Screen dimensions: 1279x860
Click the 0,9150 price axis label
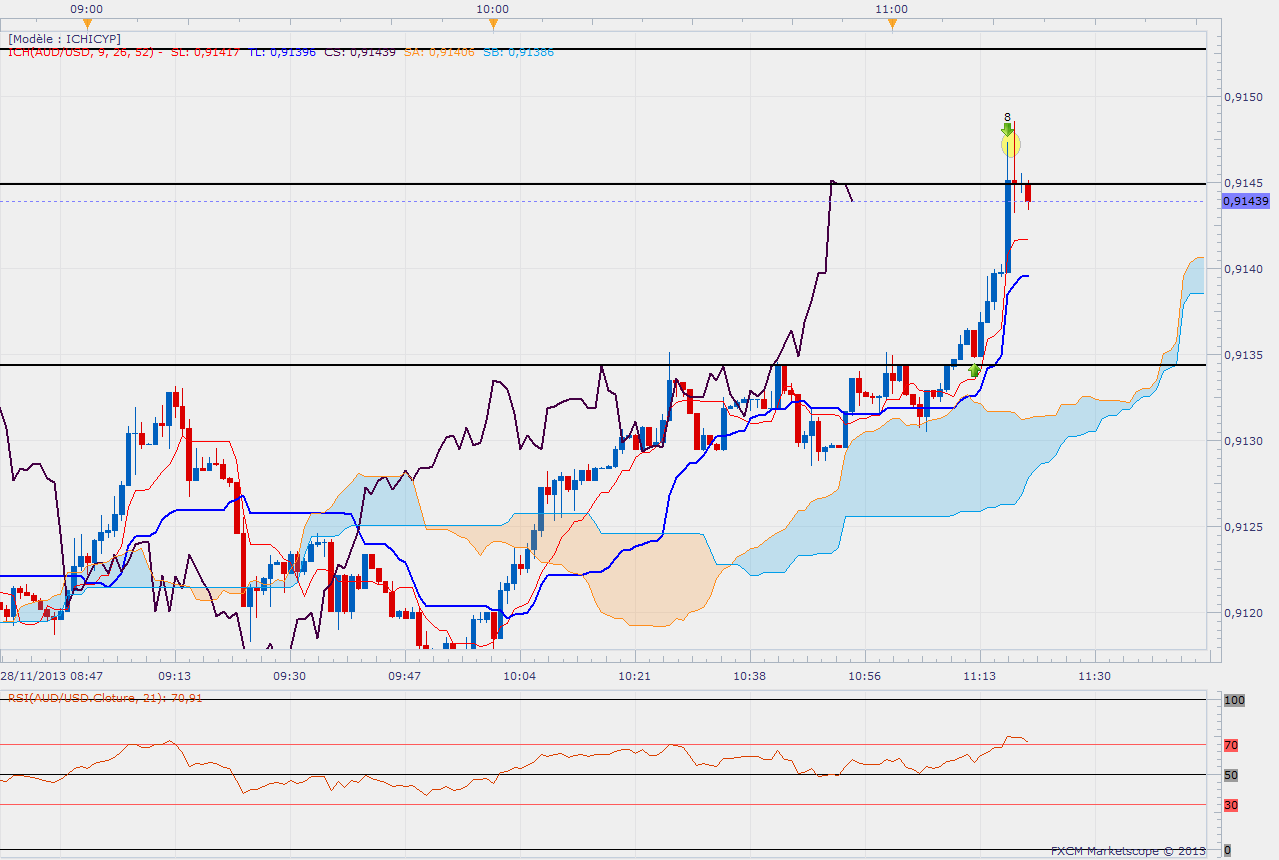point(1244,97)
